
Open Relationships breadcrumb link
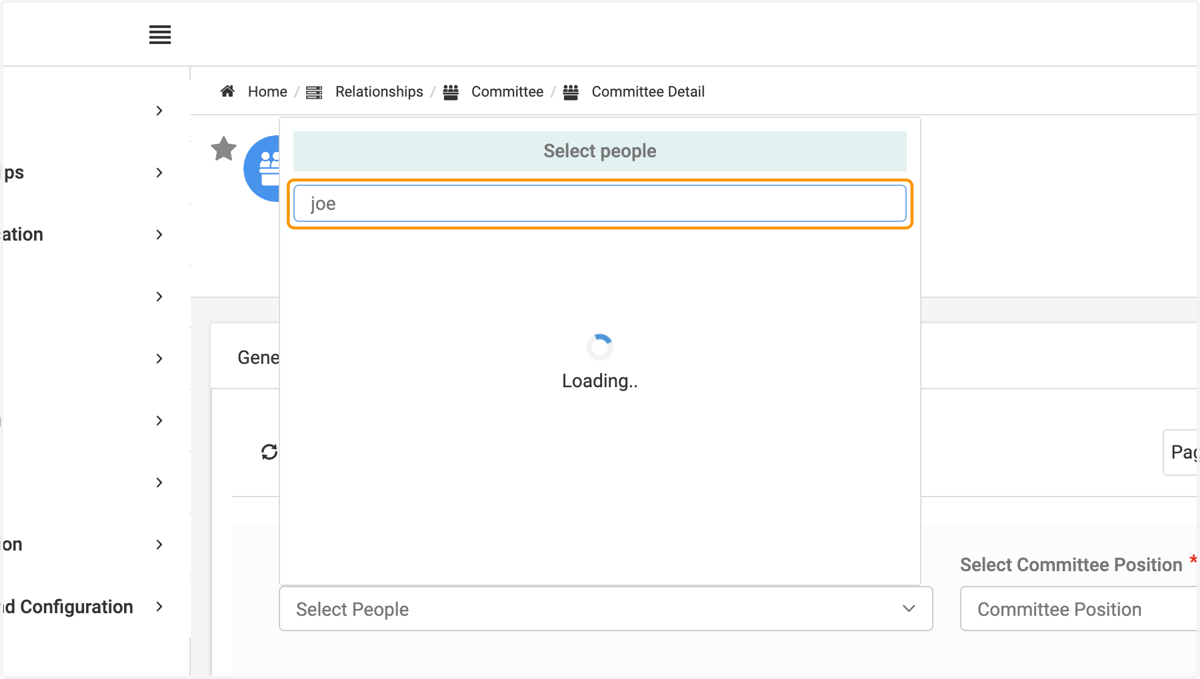point(379,91)
